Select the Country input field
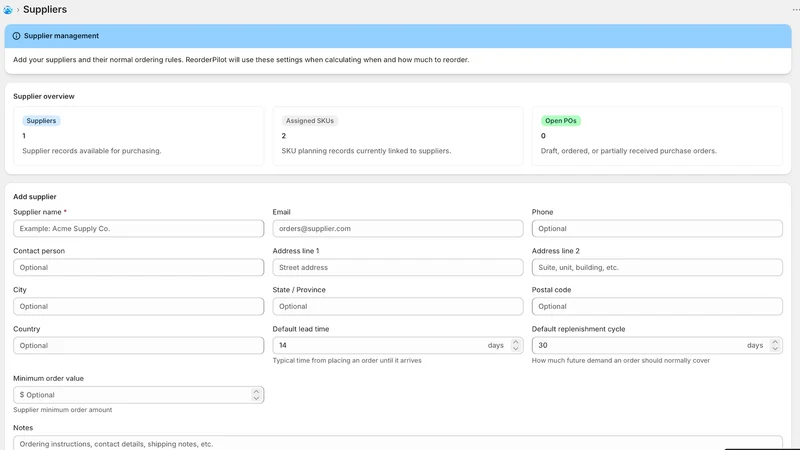Screen dimensions: 800x450 [138, 345]
